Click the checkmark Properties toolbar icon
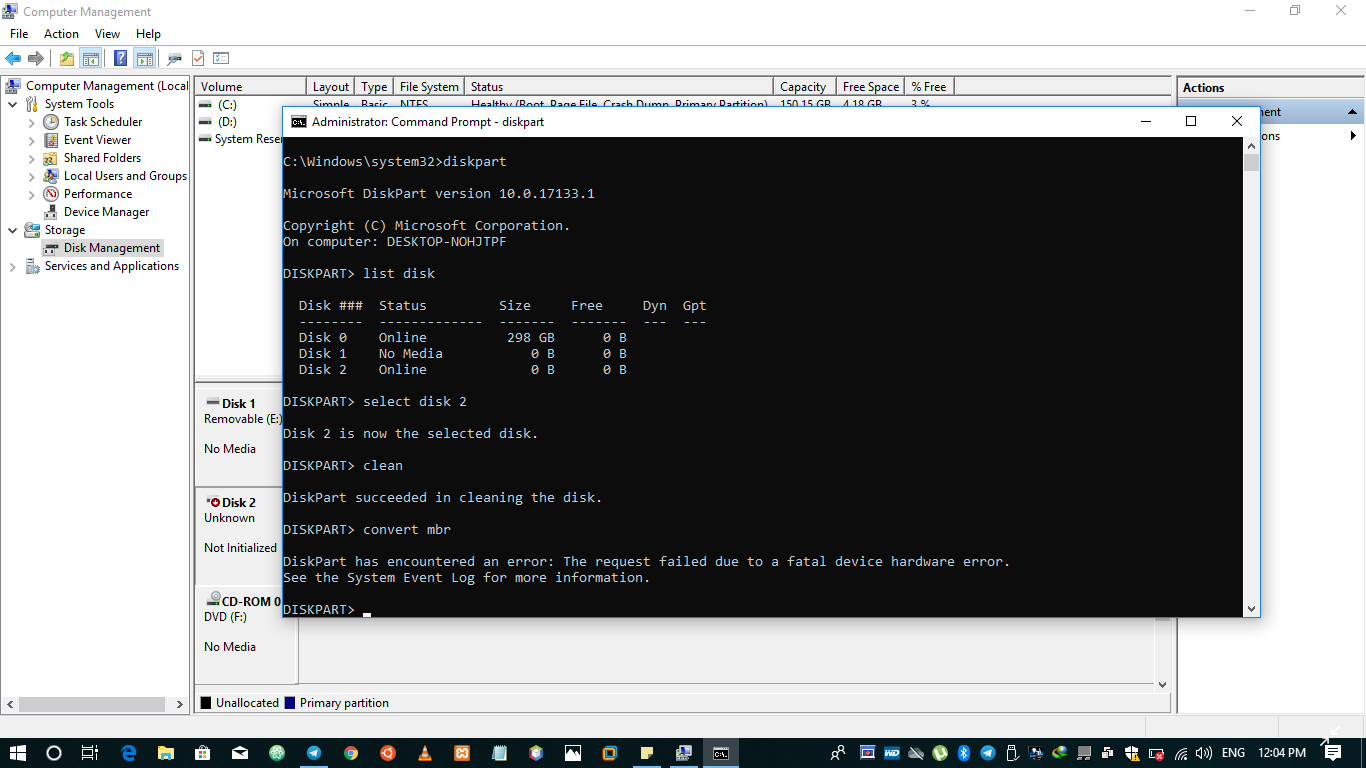This screenshot has width=1366, height=768. pos(198,59)
